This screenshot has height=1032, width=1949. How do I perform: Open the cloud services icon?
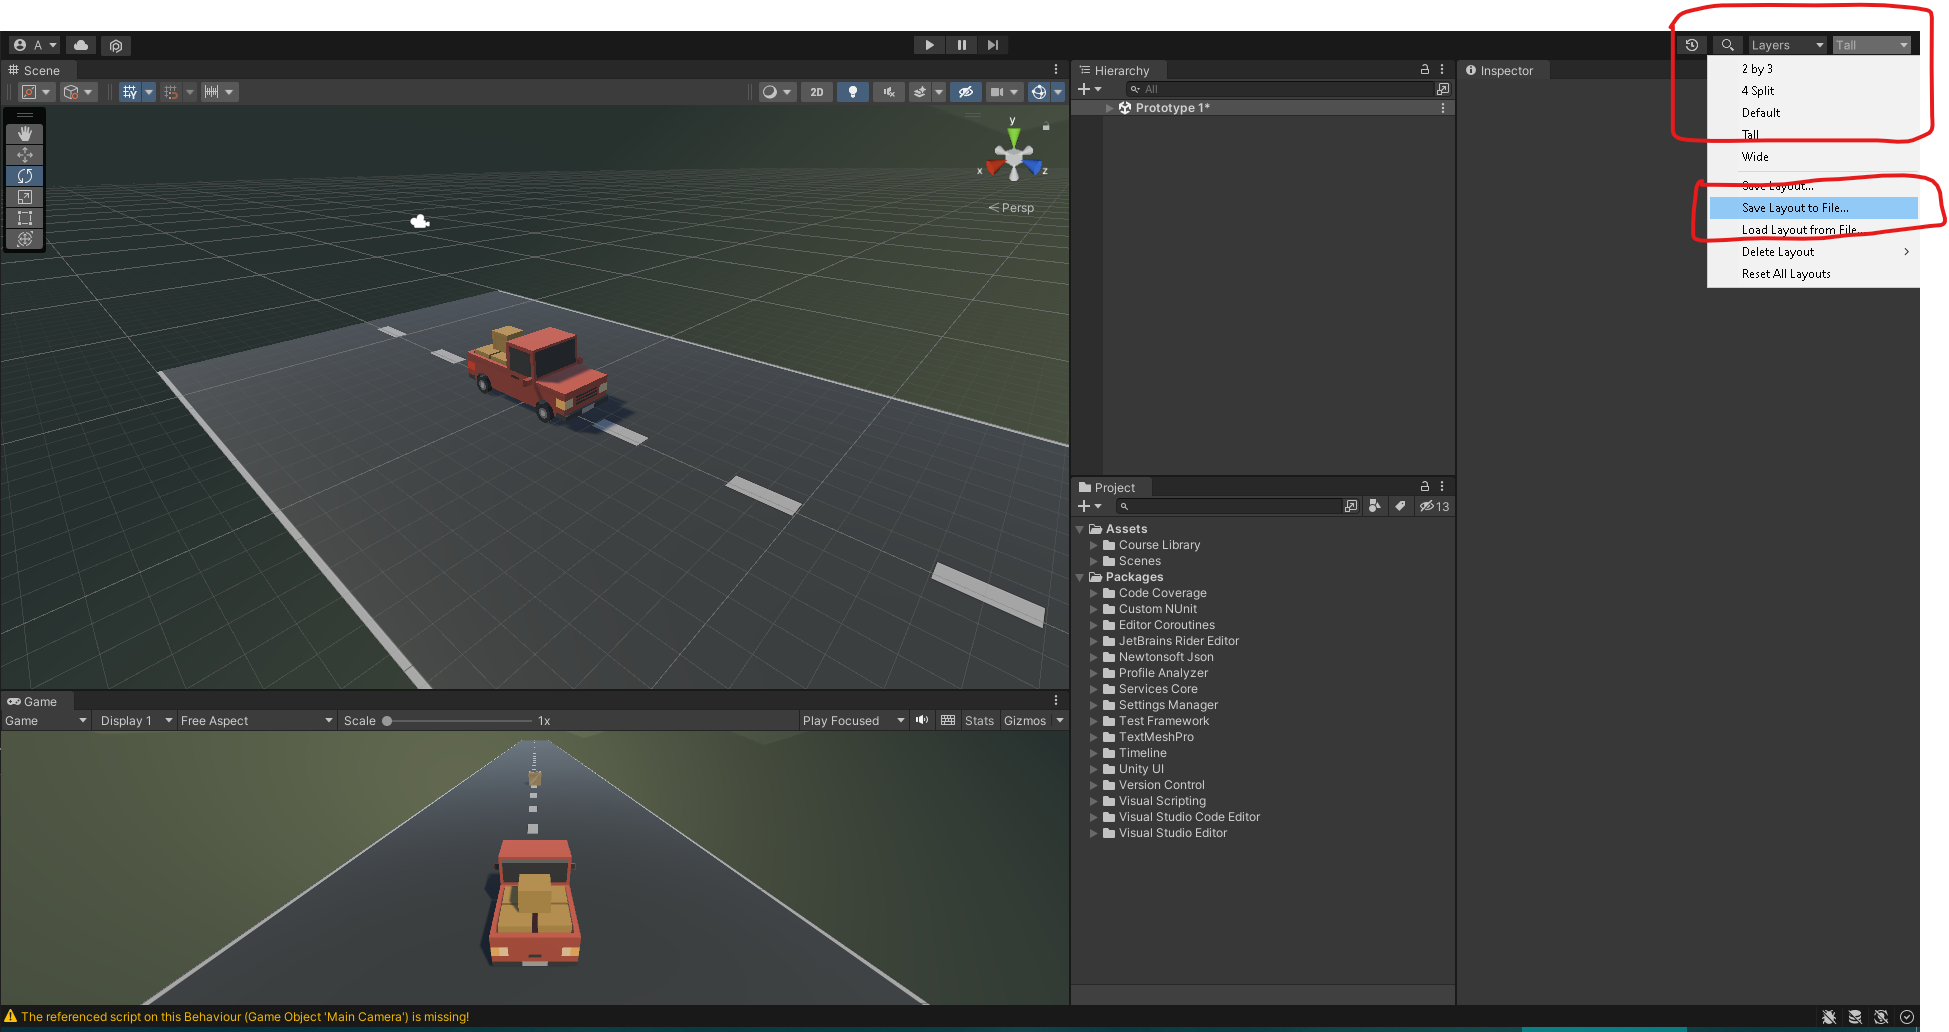[81, 45]
